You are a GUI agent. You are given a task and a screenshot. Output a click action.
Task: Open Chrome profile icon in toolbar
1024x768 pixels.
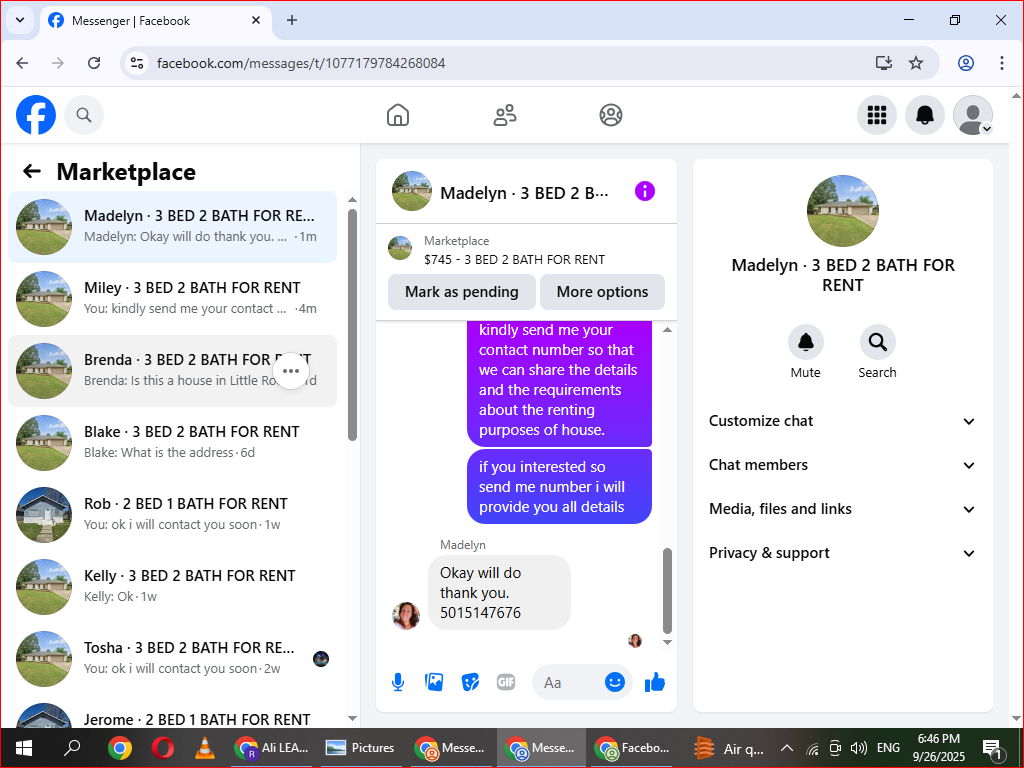tap(966, 63)
